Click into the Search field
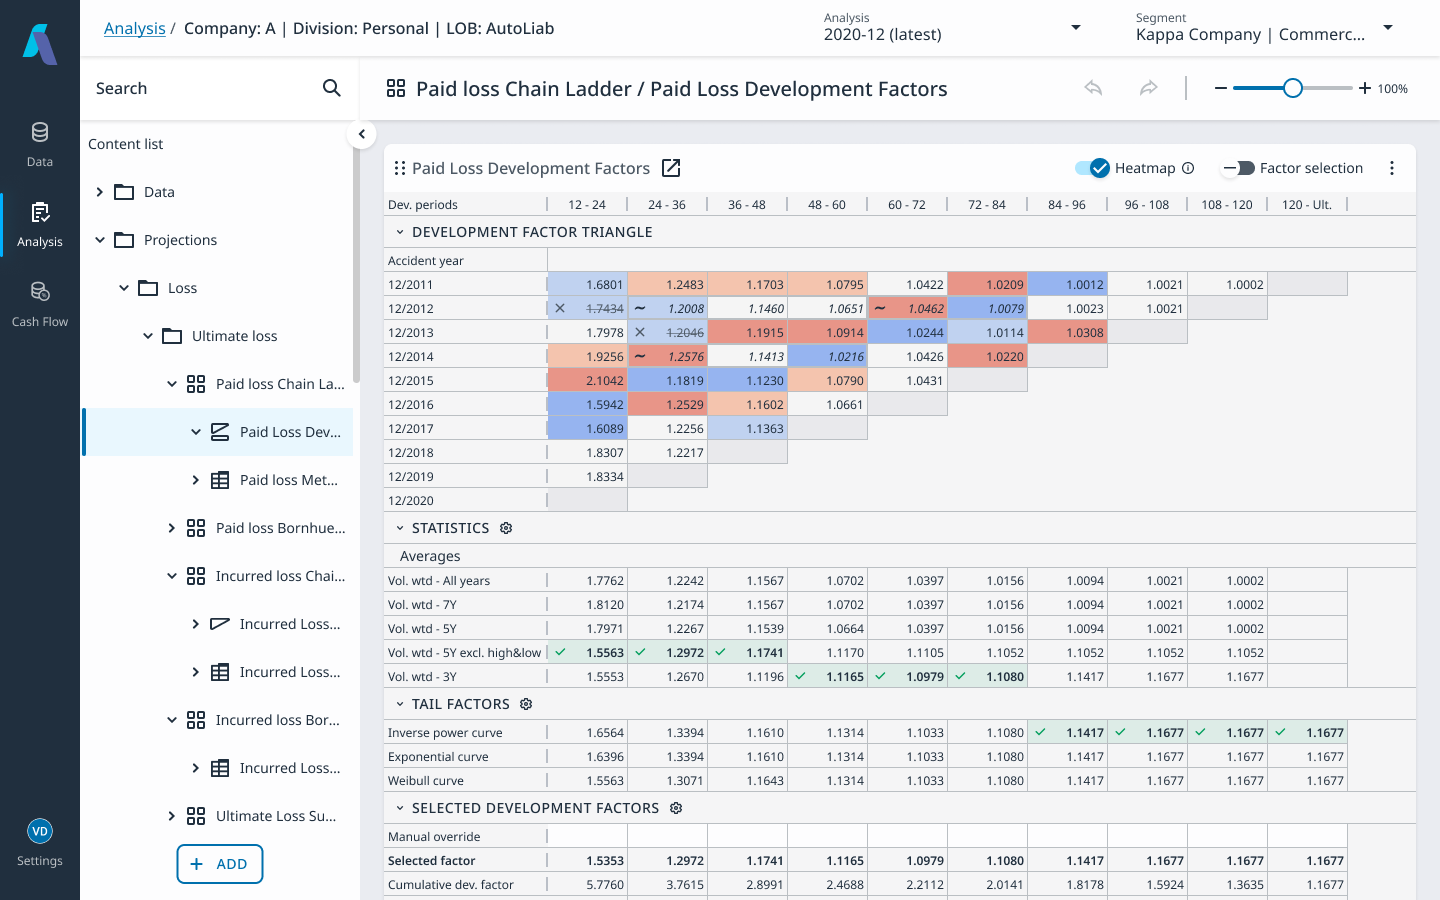The image size is (1440, 900). [204, 88]
